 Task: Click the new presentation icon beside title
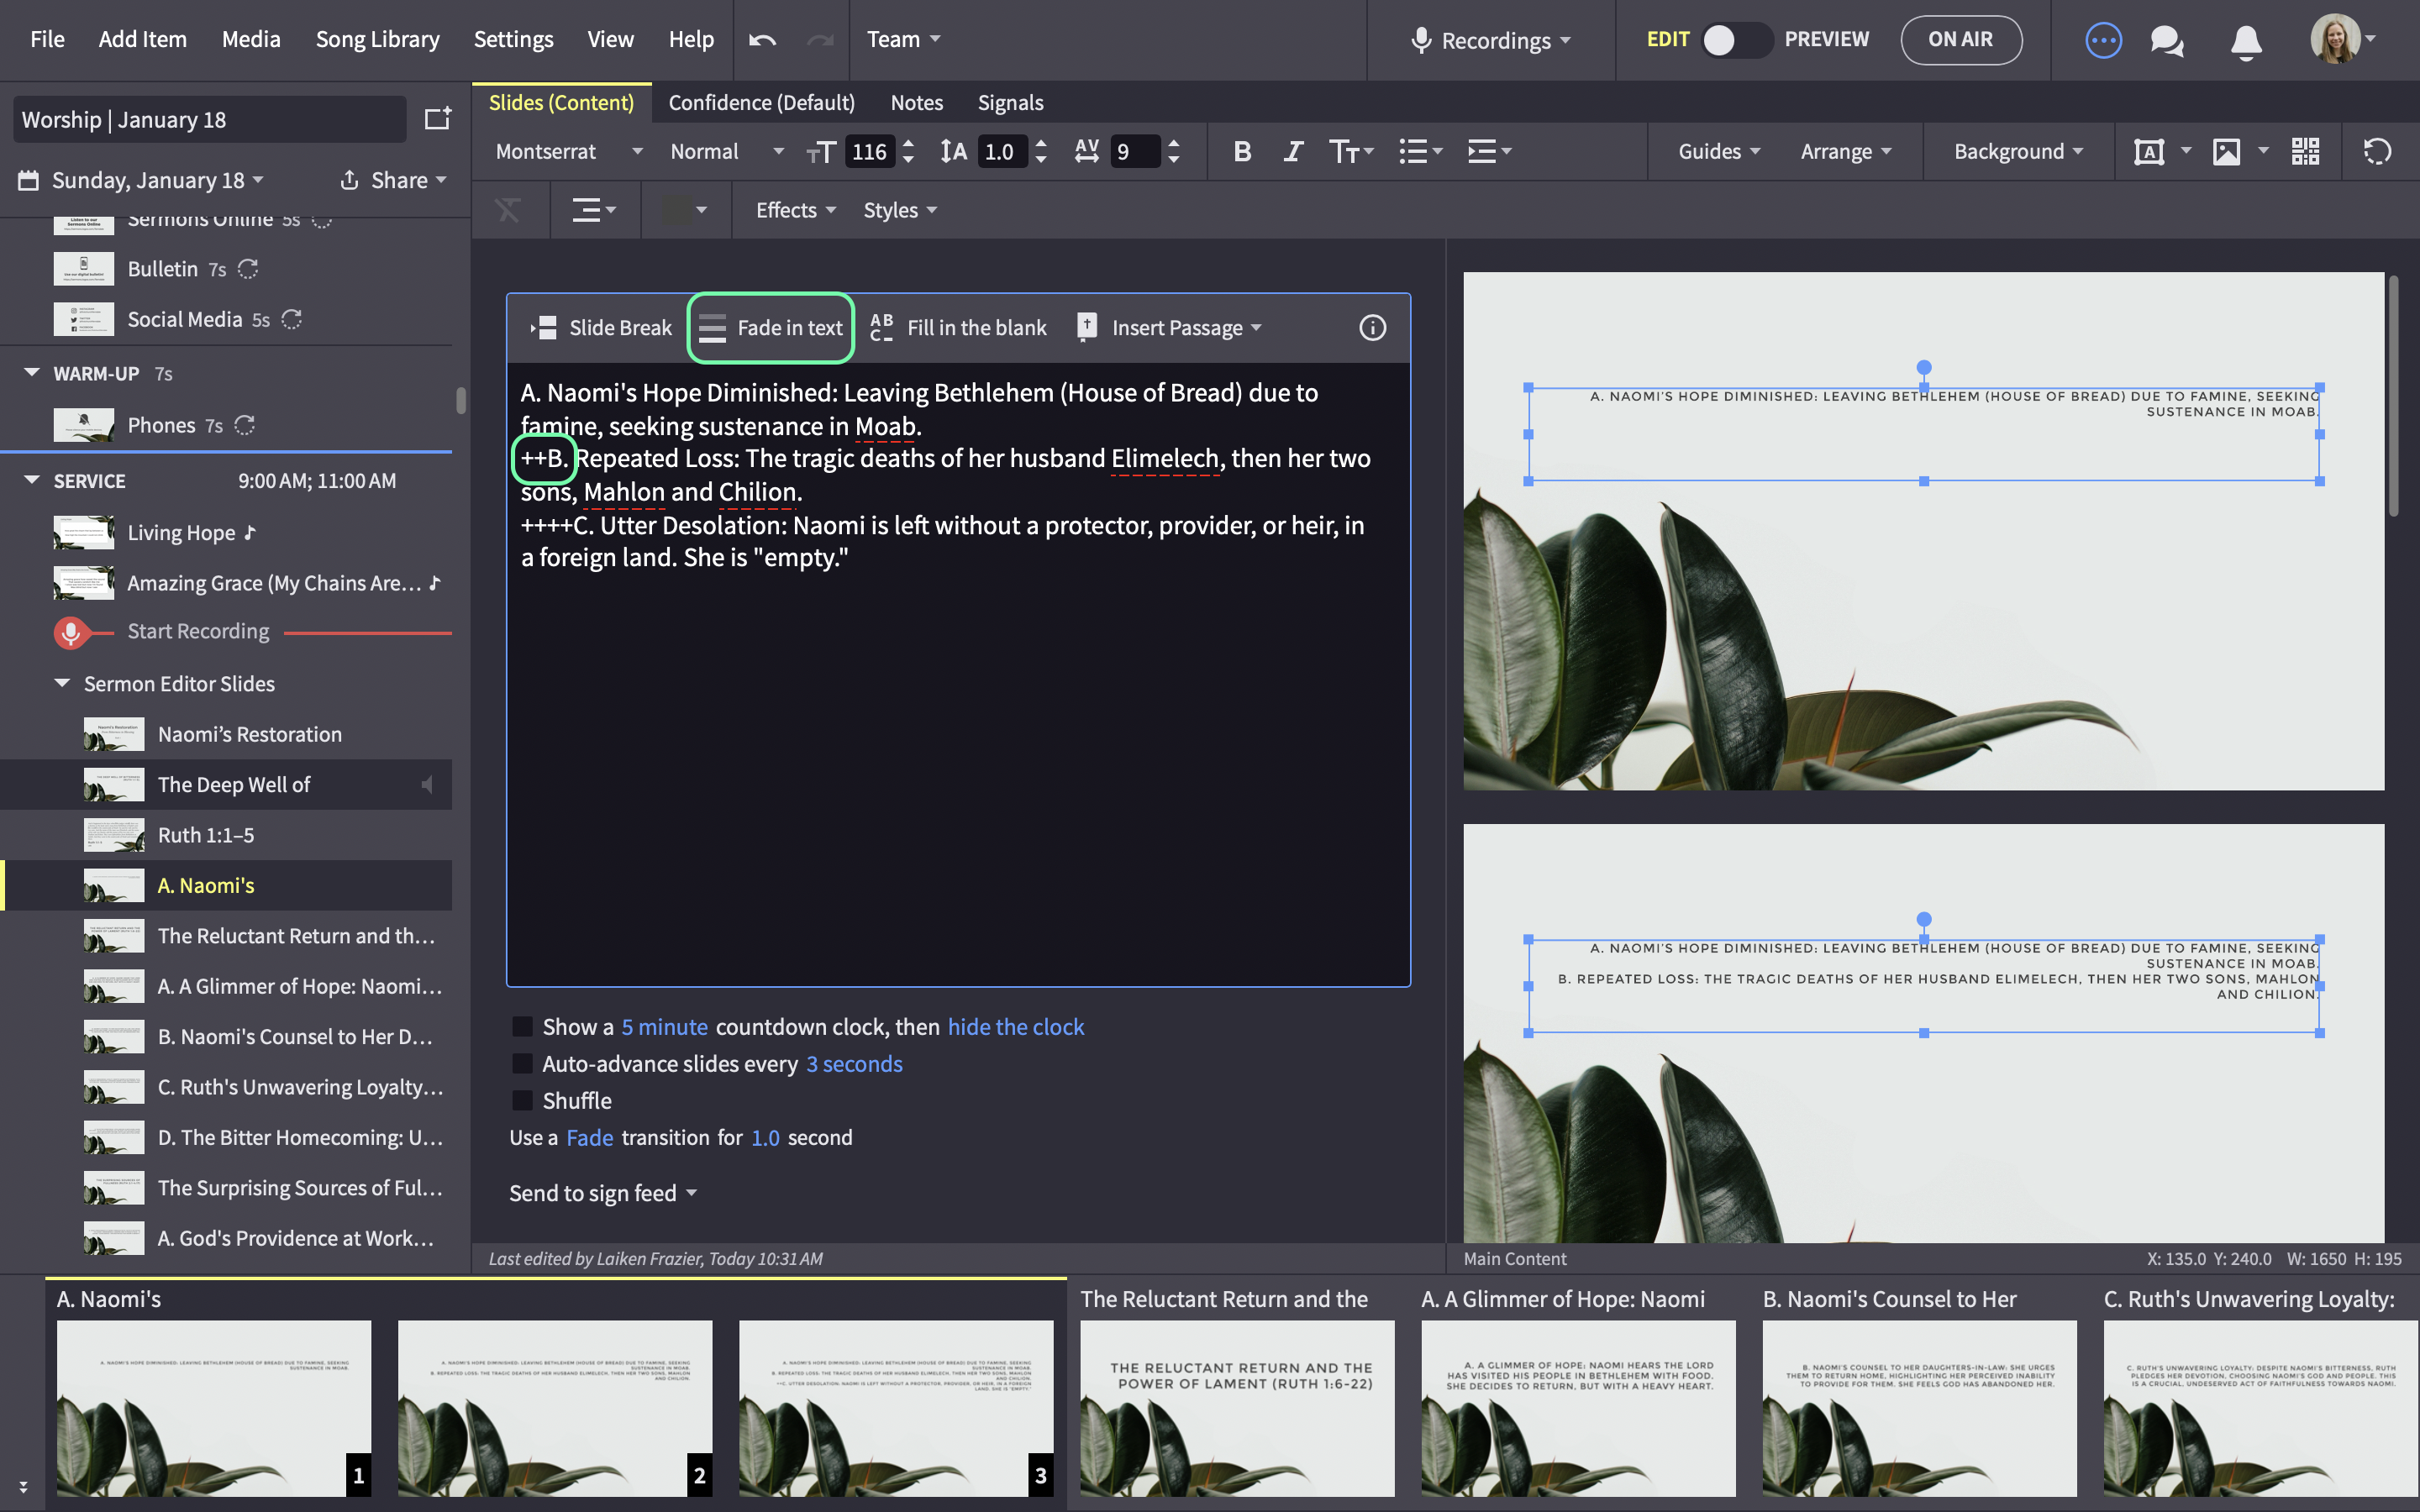tap(437, 119)
